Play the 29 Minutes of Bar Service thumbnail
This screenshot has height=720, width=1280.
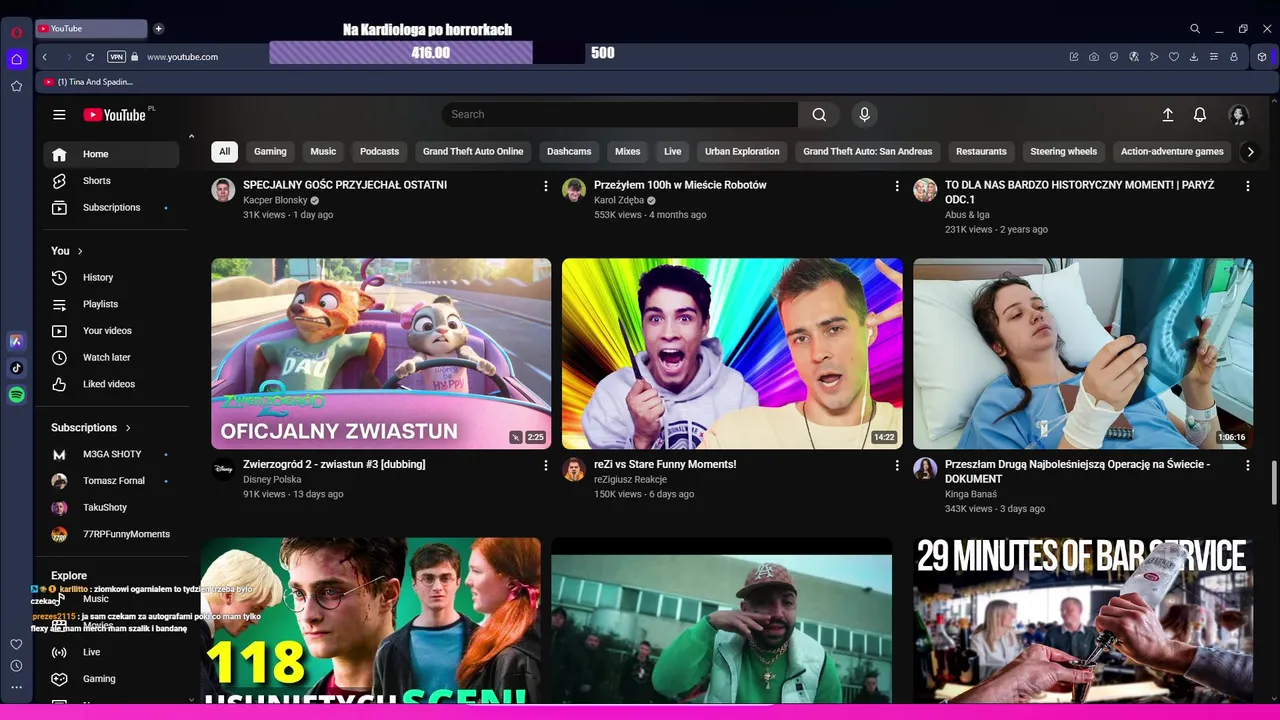[1083, 620]
